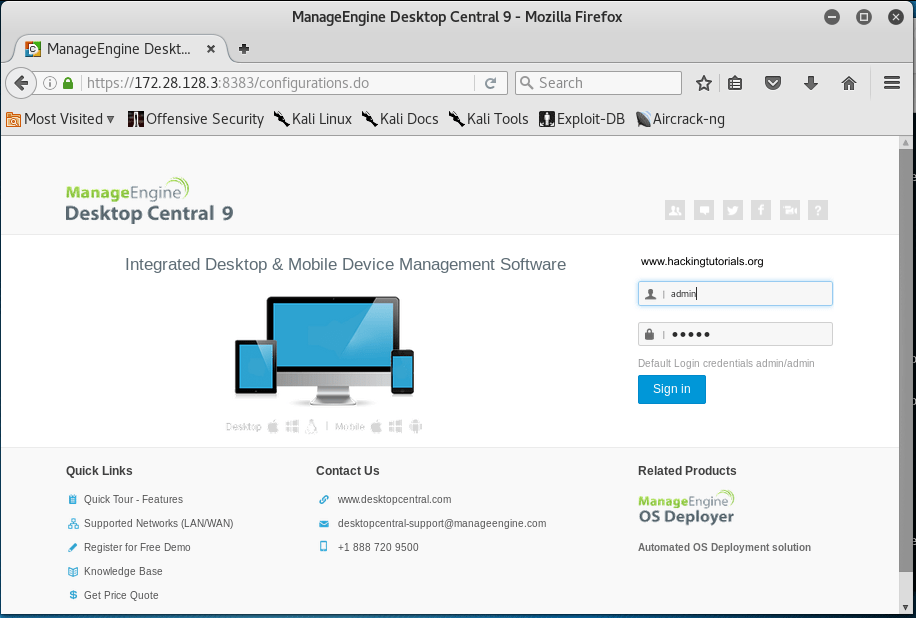The width and height of the screenshot is (916, 618).
Task: Open the Get Price Quote link
Action: pyautogui.click(x=121, y=595)
